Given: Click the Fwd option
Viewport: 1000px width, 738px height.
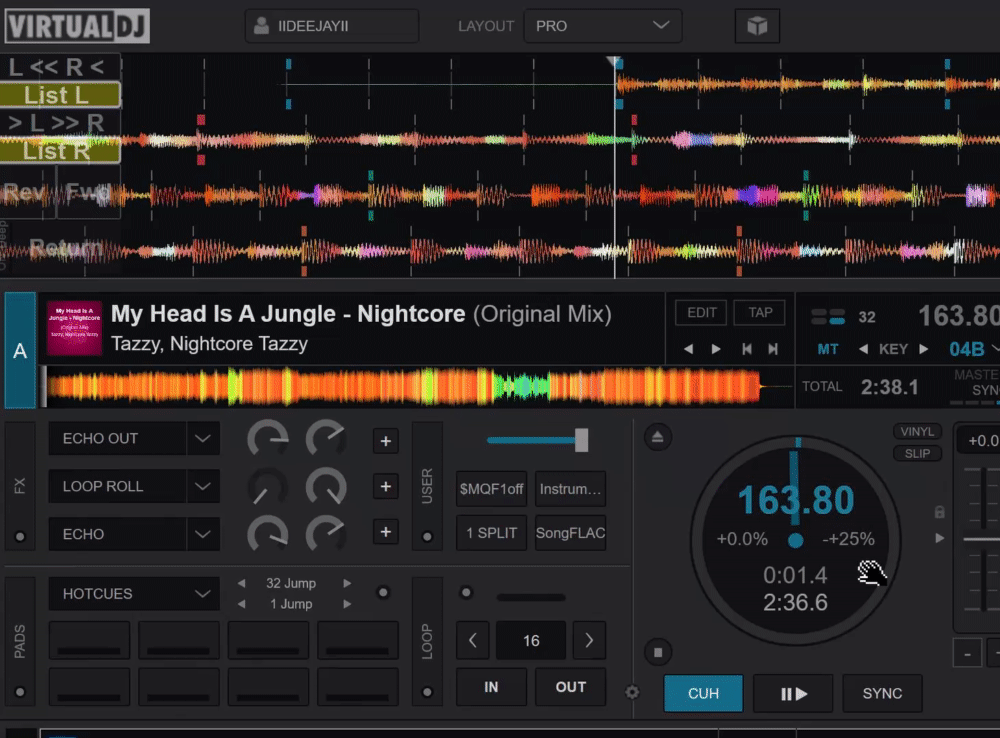Looking at the screenshot, I should click(x=89, y=192).
